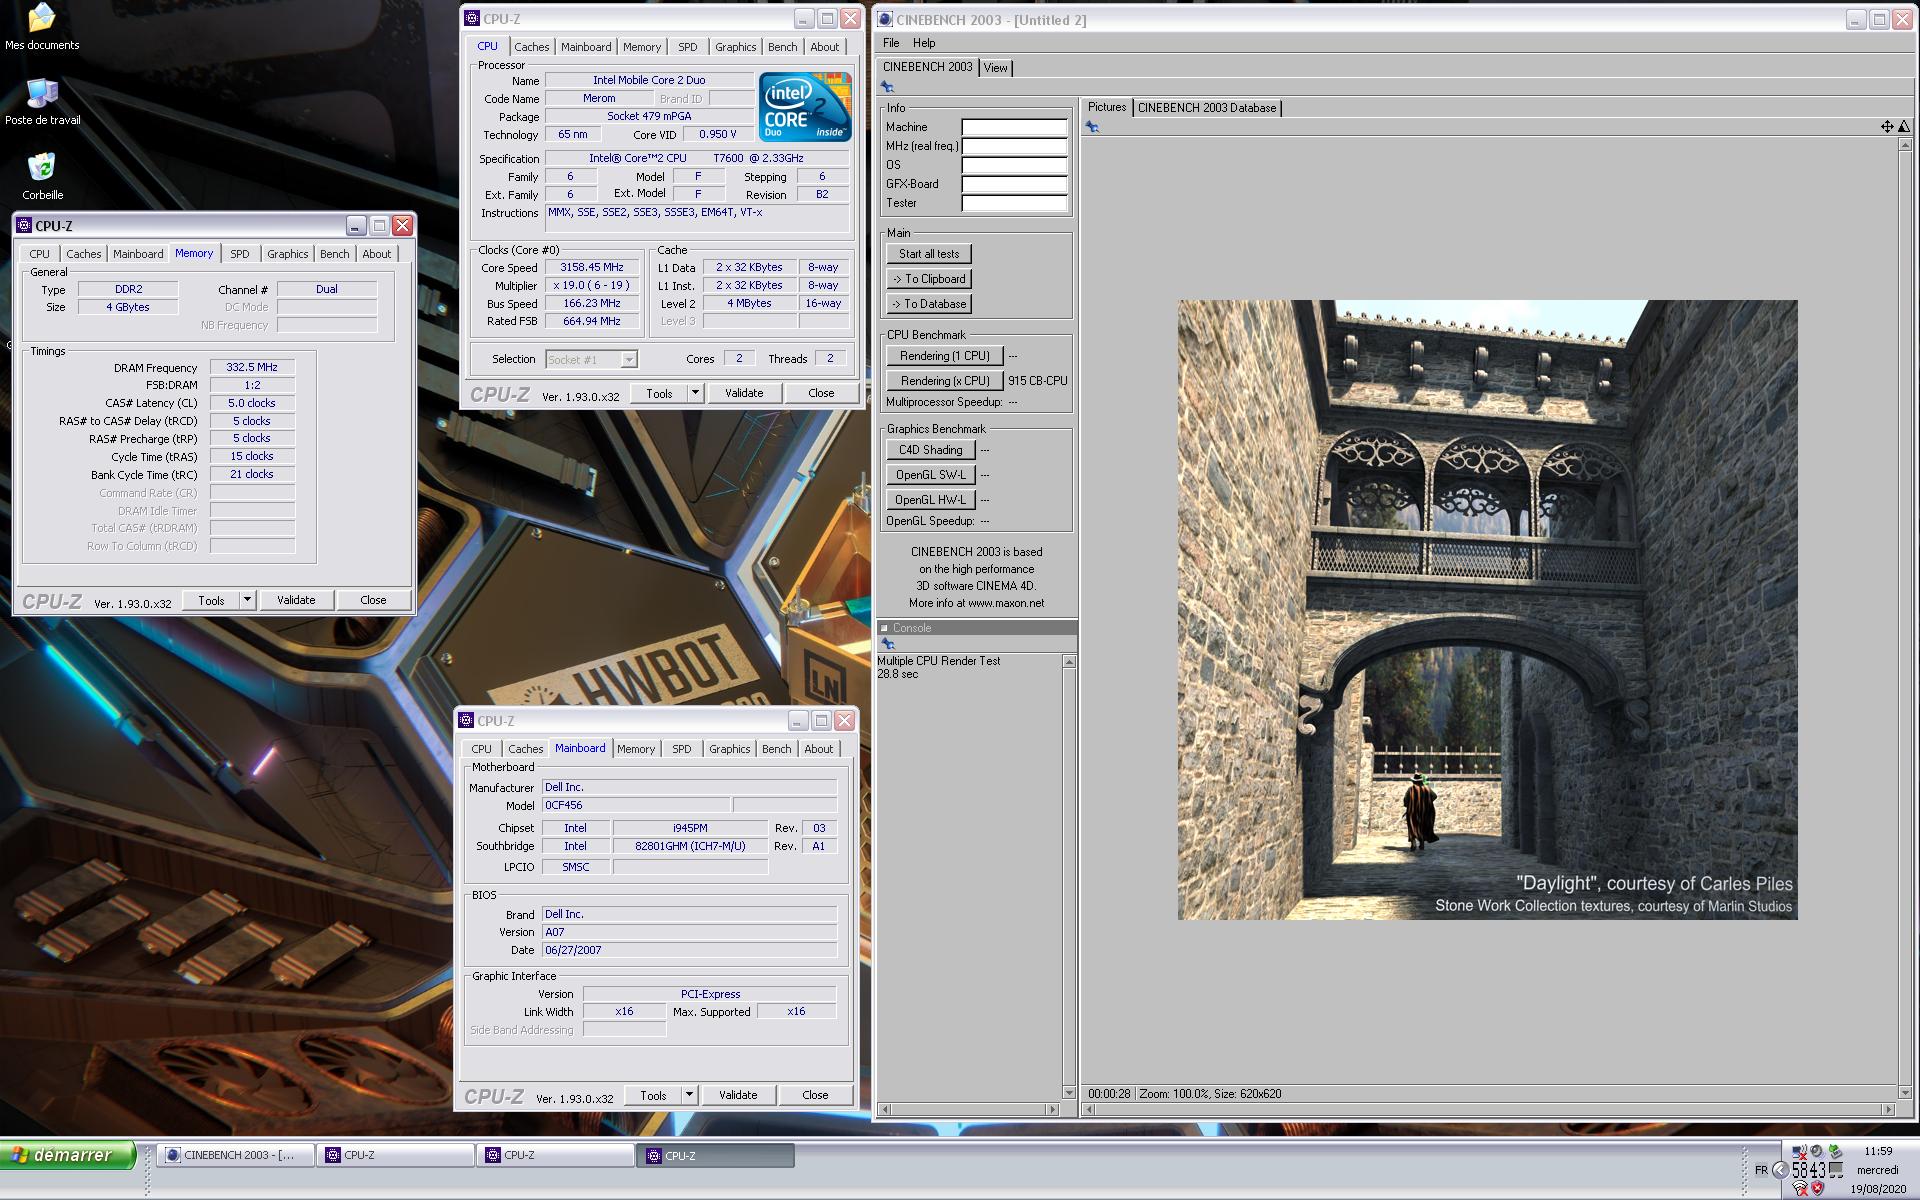Viewport: 1920px width, 1200px height.
Task: Click Console horizontal scrollbar left arrow
Action: [x=884, y=1109]
